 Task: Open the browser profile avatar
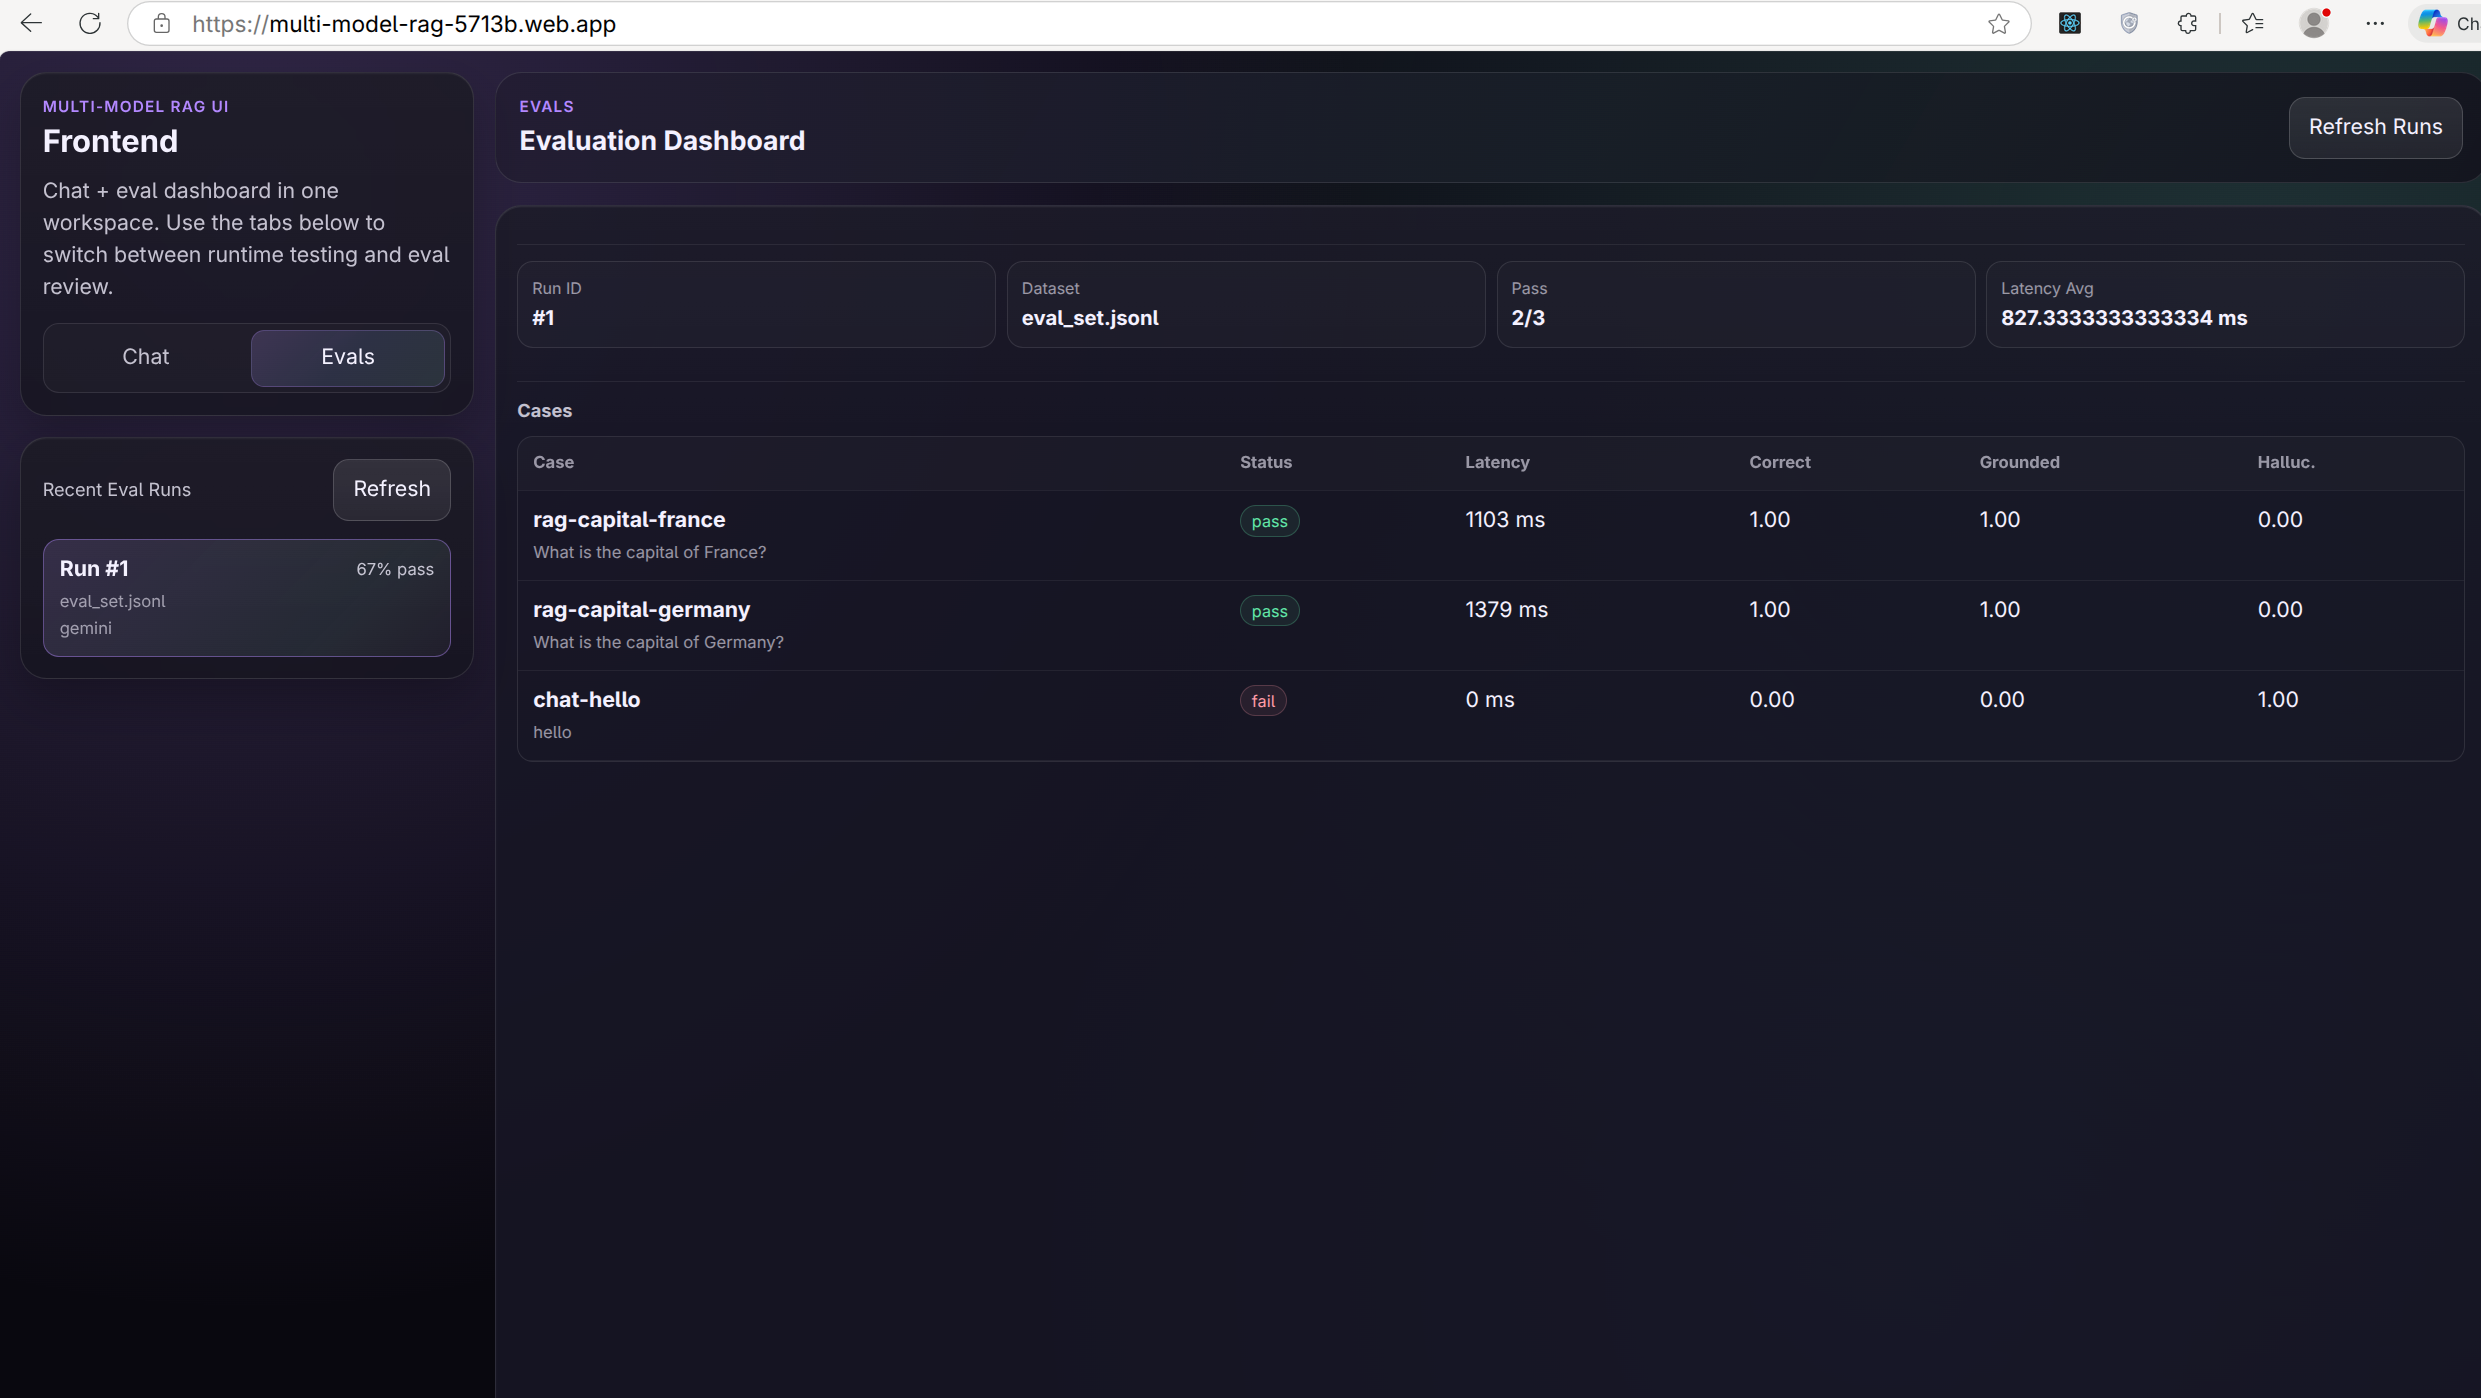click(2314, 23)
